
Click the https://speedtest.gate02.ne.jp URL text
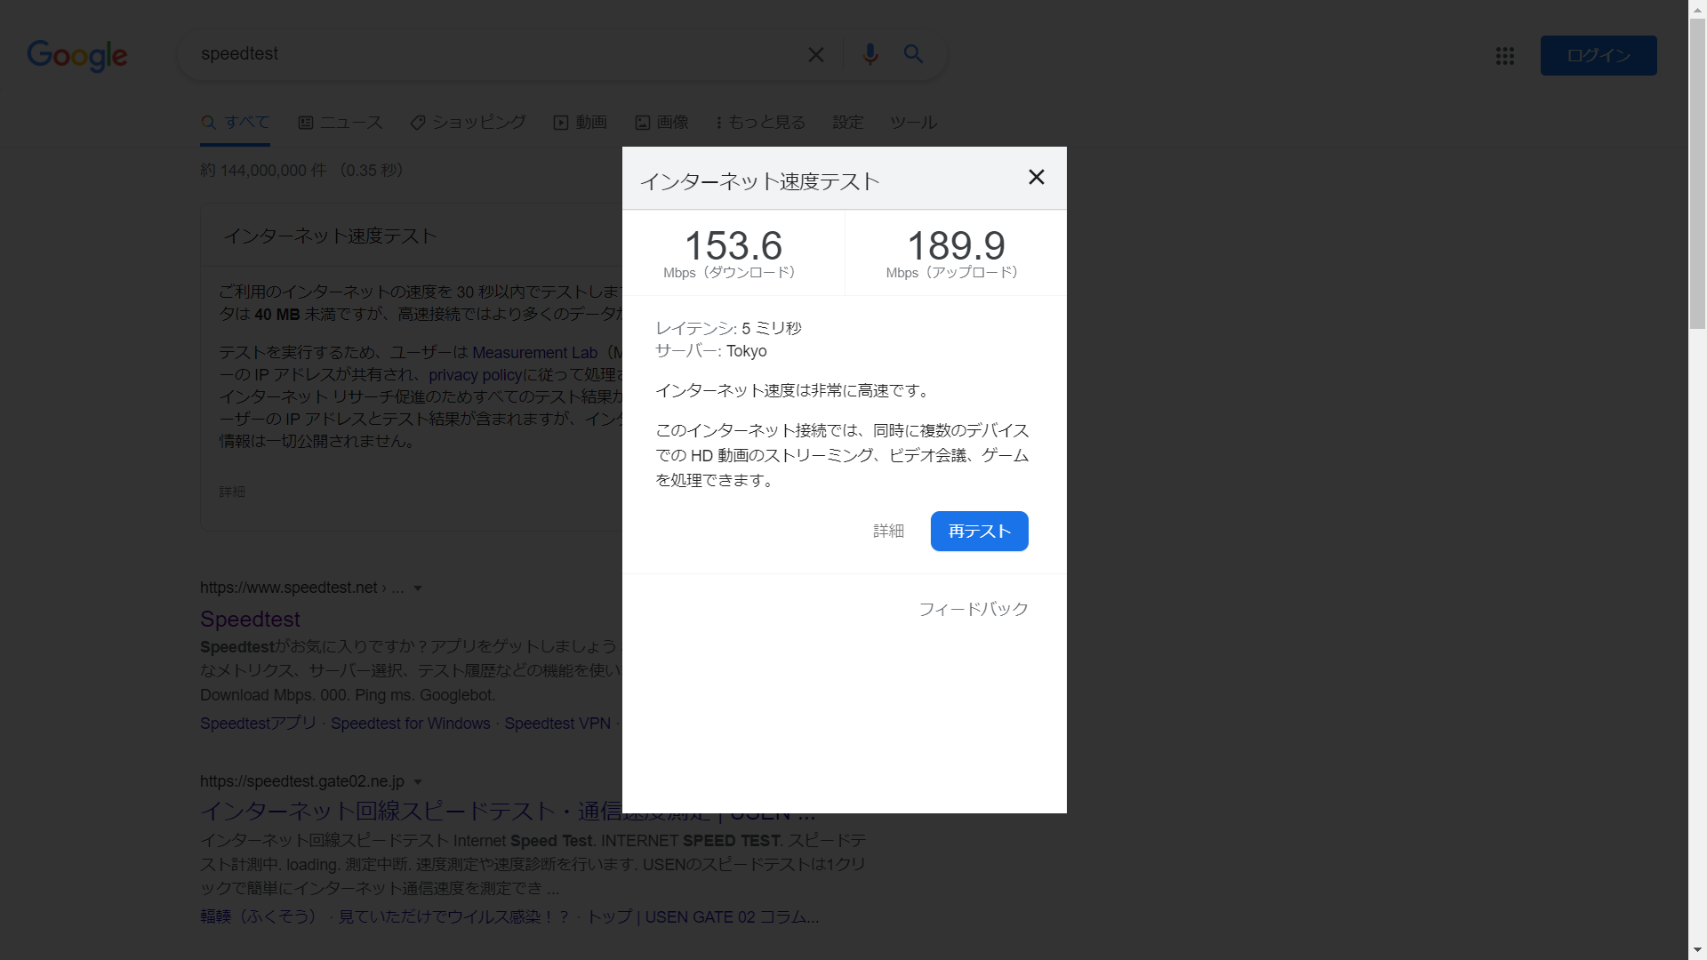pos(302,781)
